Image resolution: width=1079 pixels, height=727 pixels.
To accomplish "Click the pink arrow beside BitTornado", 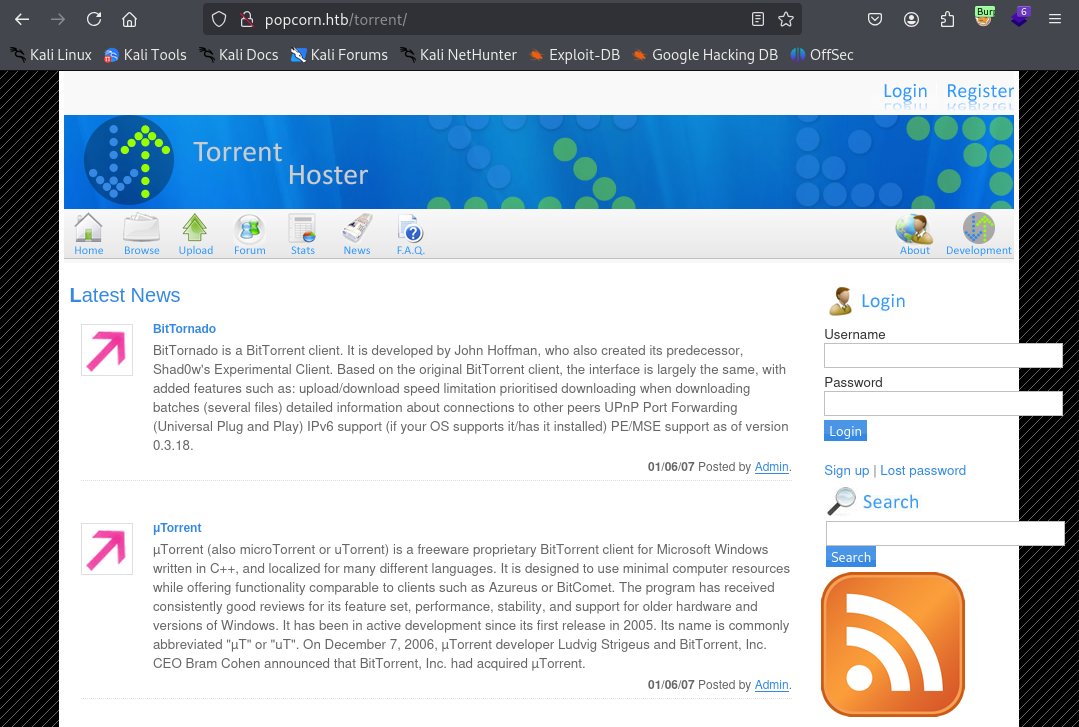I will [107, 350].
